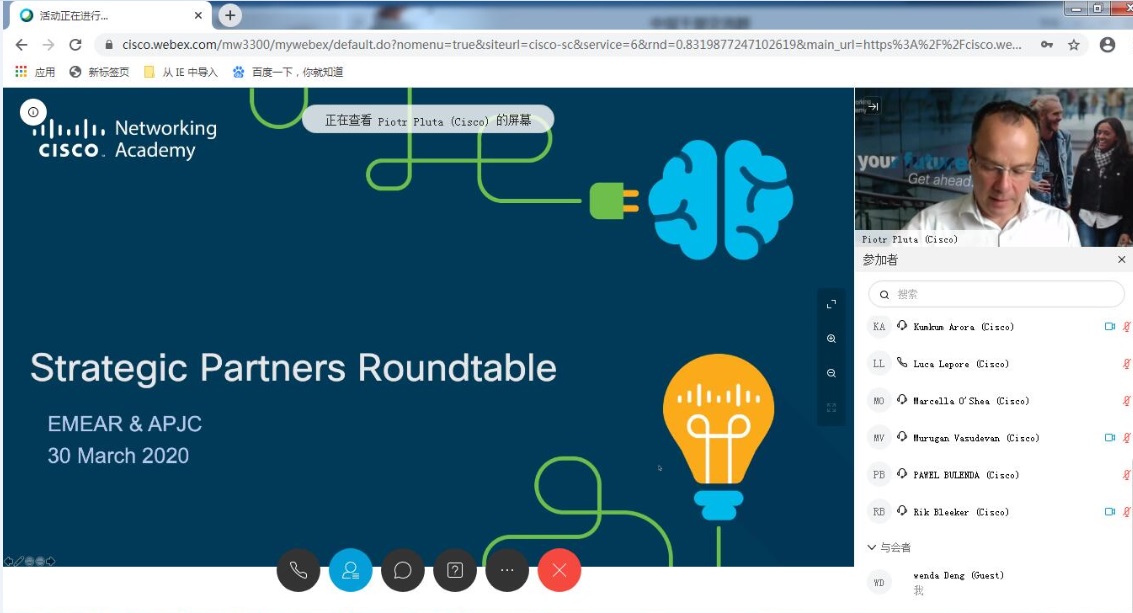This screenshot has width=1133, height=613.
Task: Toggle the participants panel button
Action: pos(350,570)
